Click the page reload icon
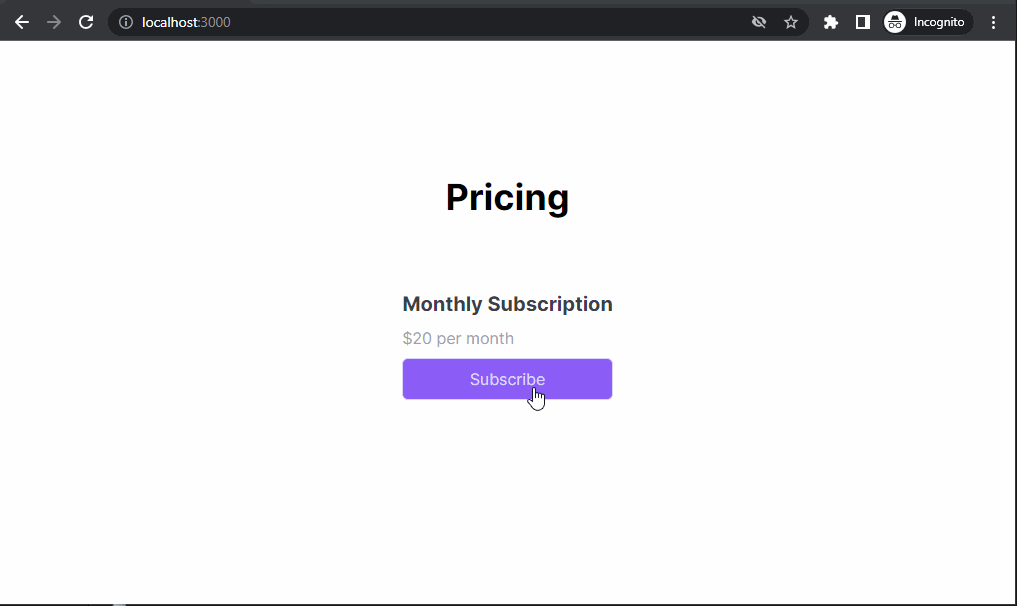 (x=86, y=21)
